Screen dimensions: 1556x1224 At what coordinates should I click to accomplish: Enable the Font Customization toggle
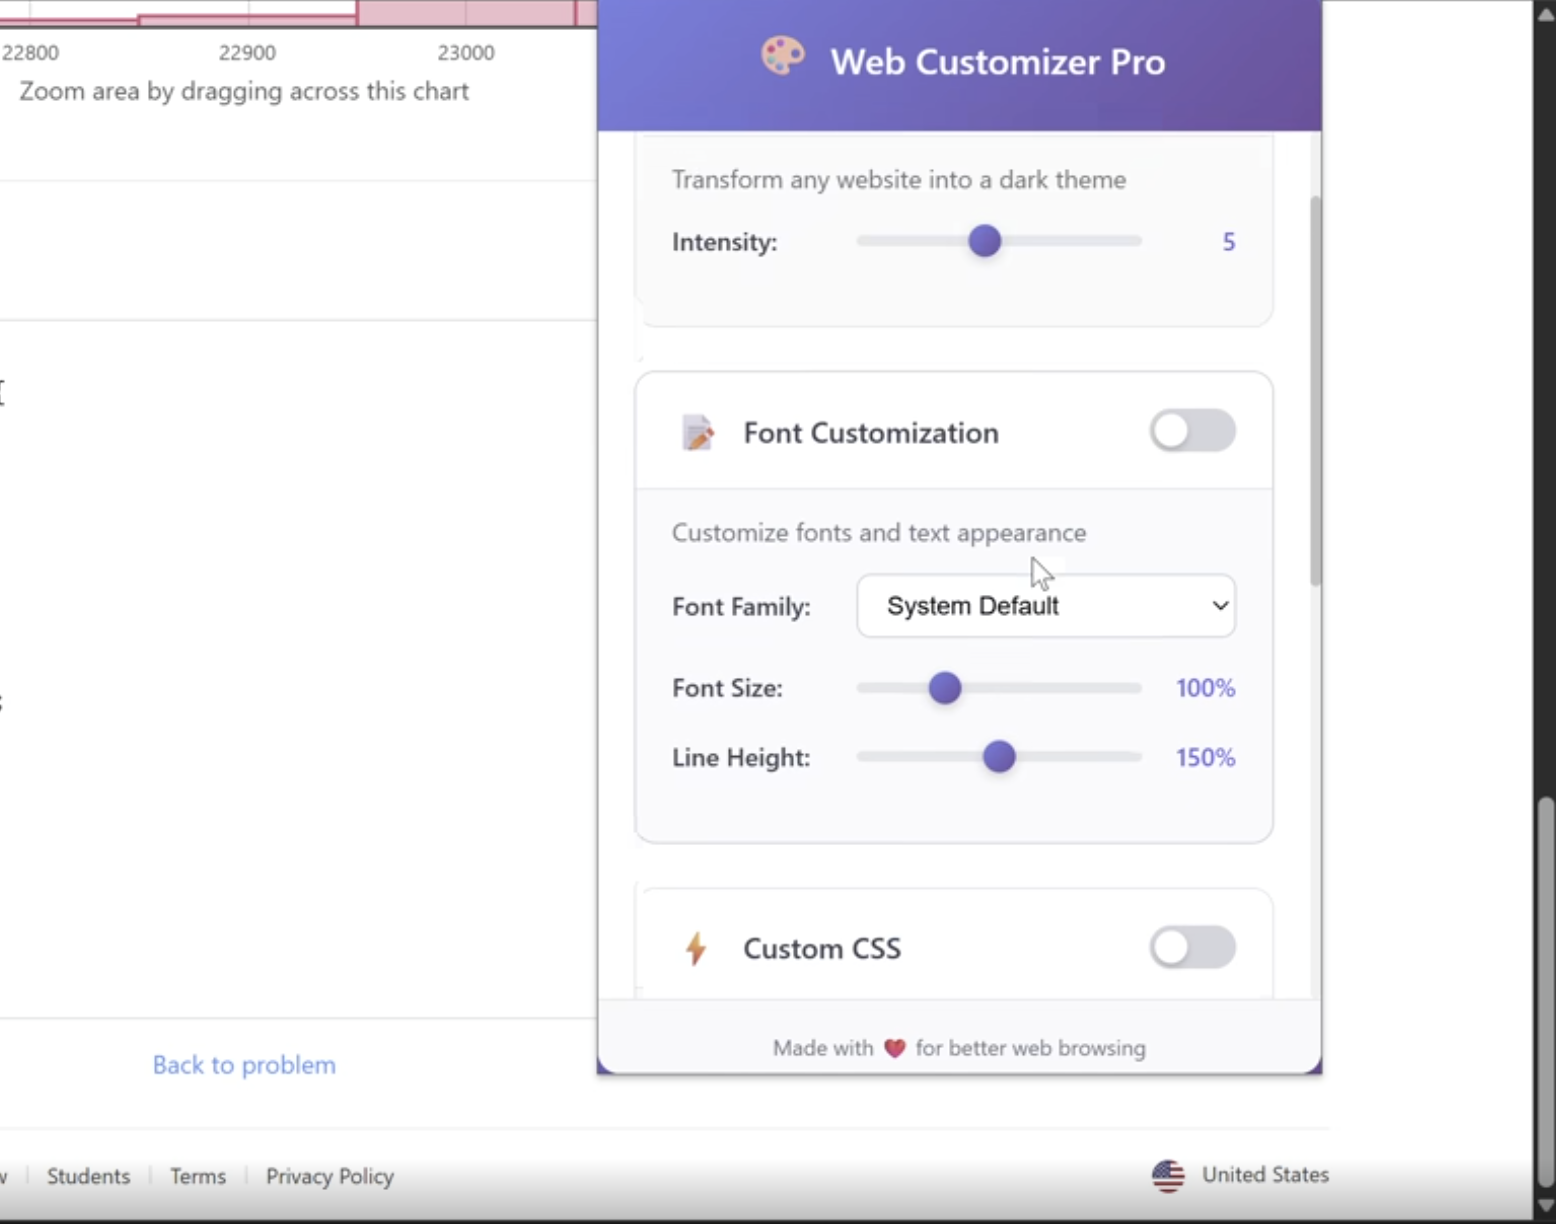pos(1192,432)
